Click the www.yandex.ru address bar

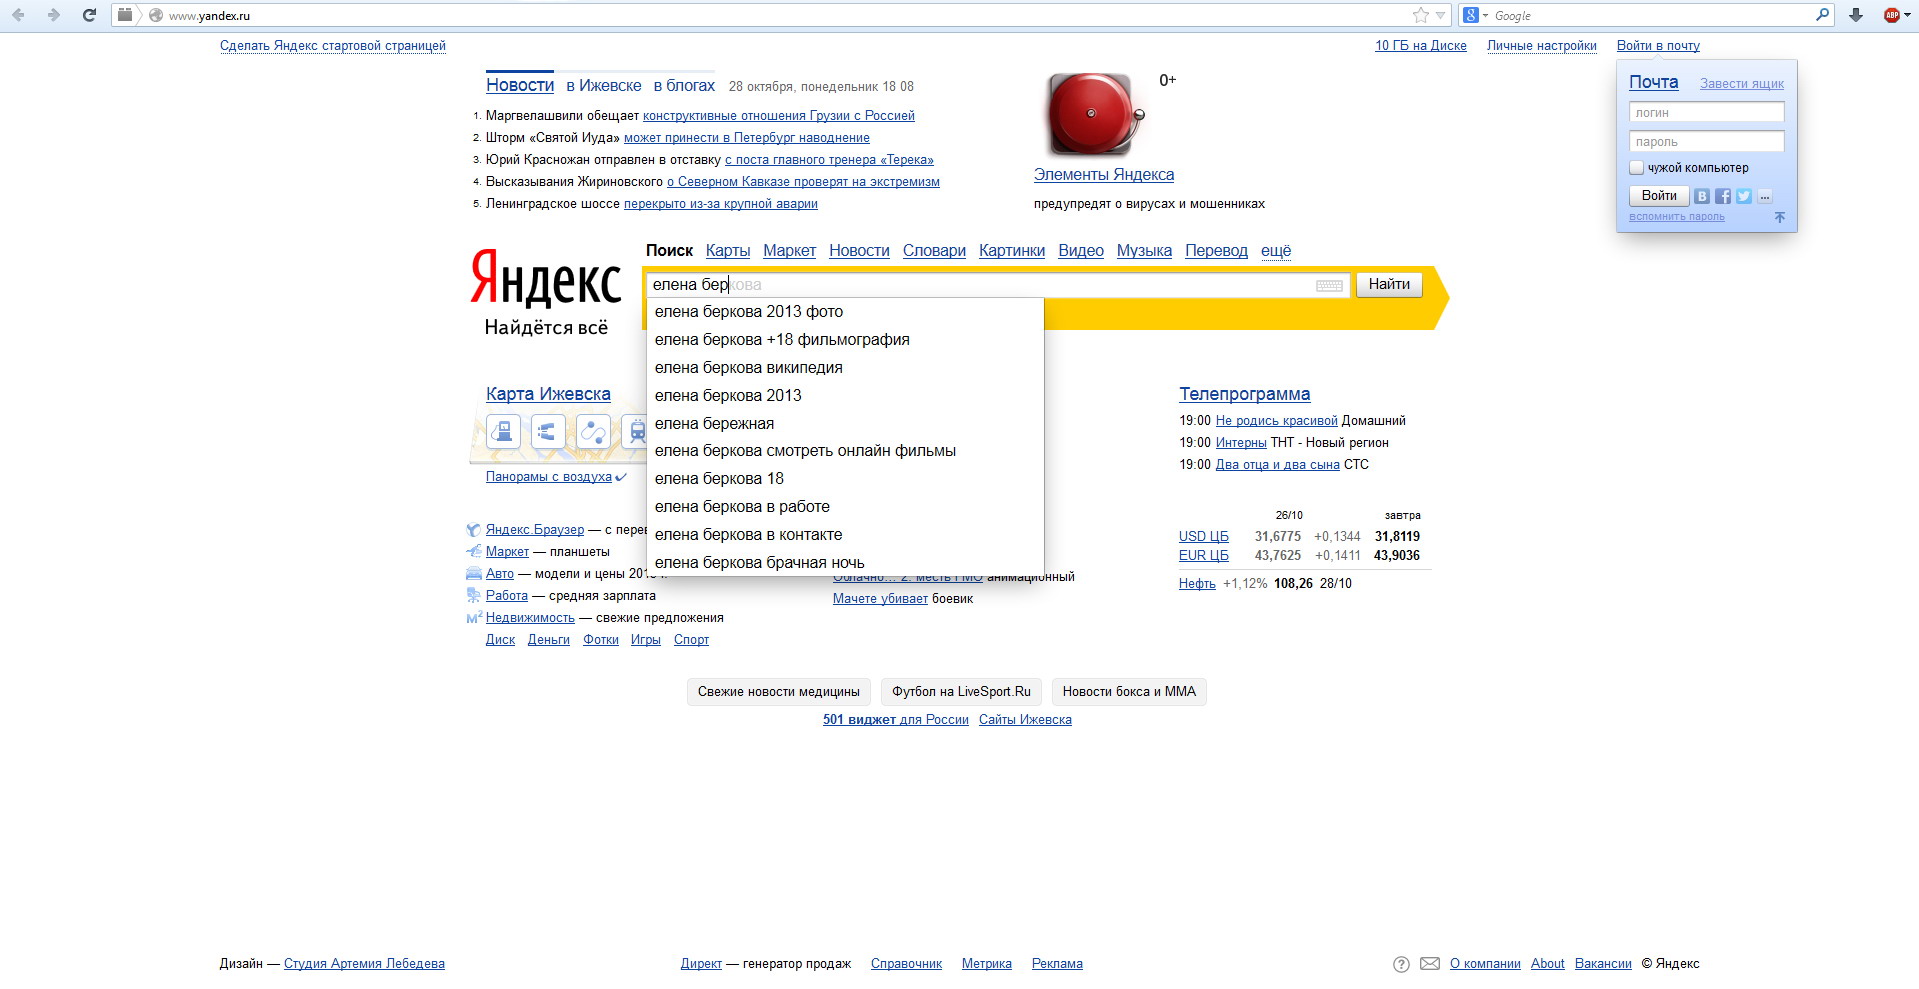tap(780, 15)
